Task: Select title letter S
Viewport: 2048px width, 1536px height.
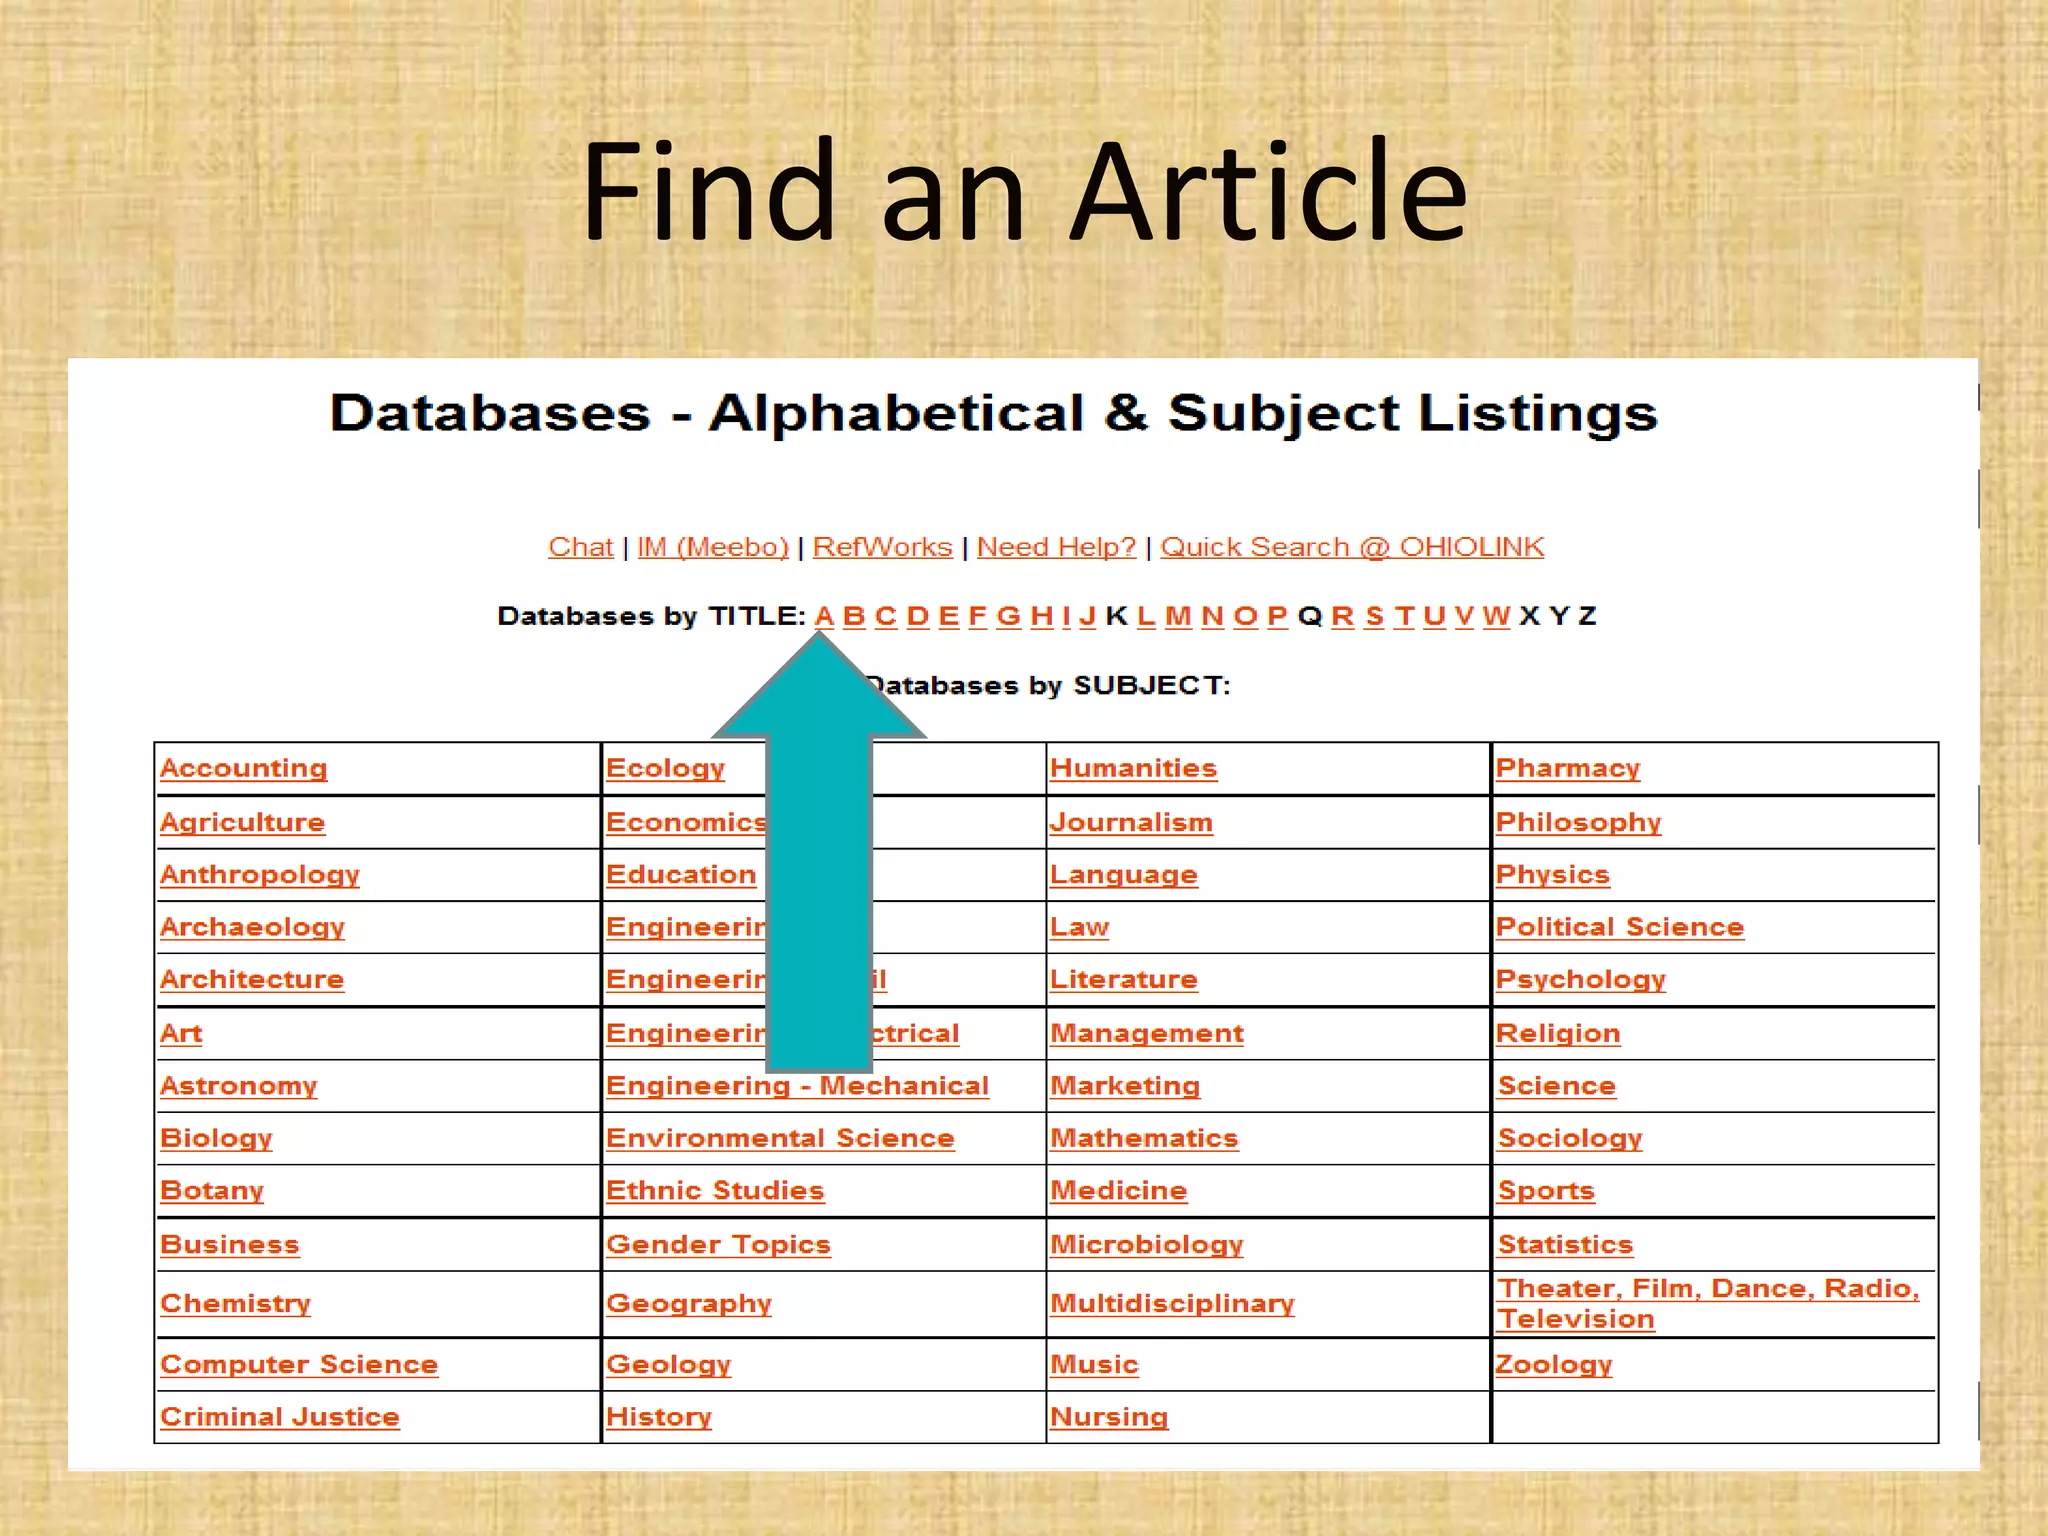Action: [x=1374, y=616]
